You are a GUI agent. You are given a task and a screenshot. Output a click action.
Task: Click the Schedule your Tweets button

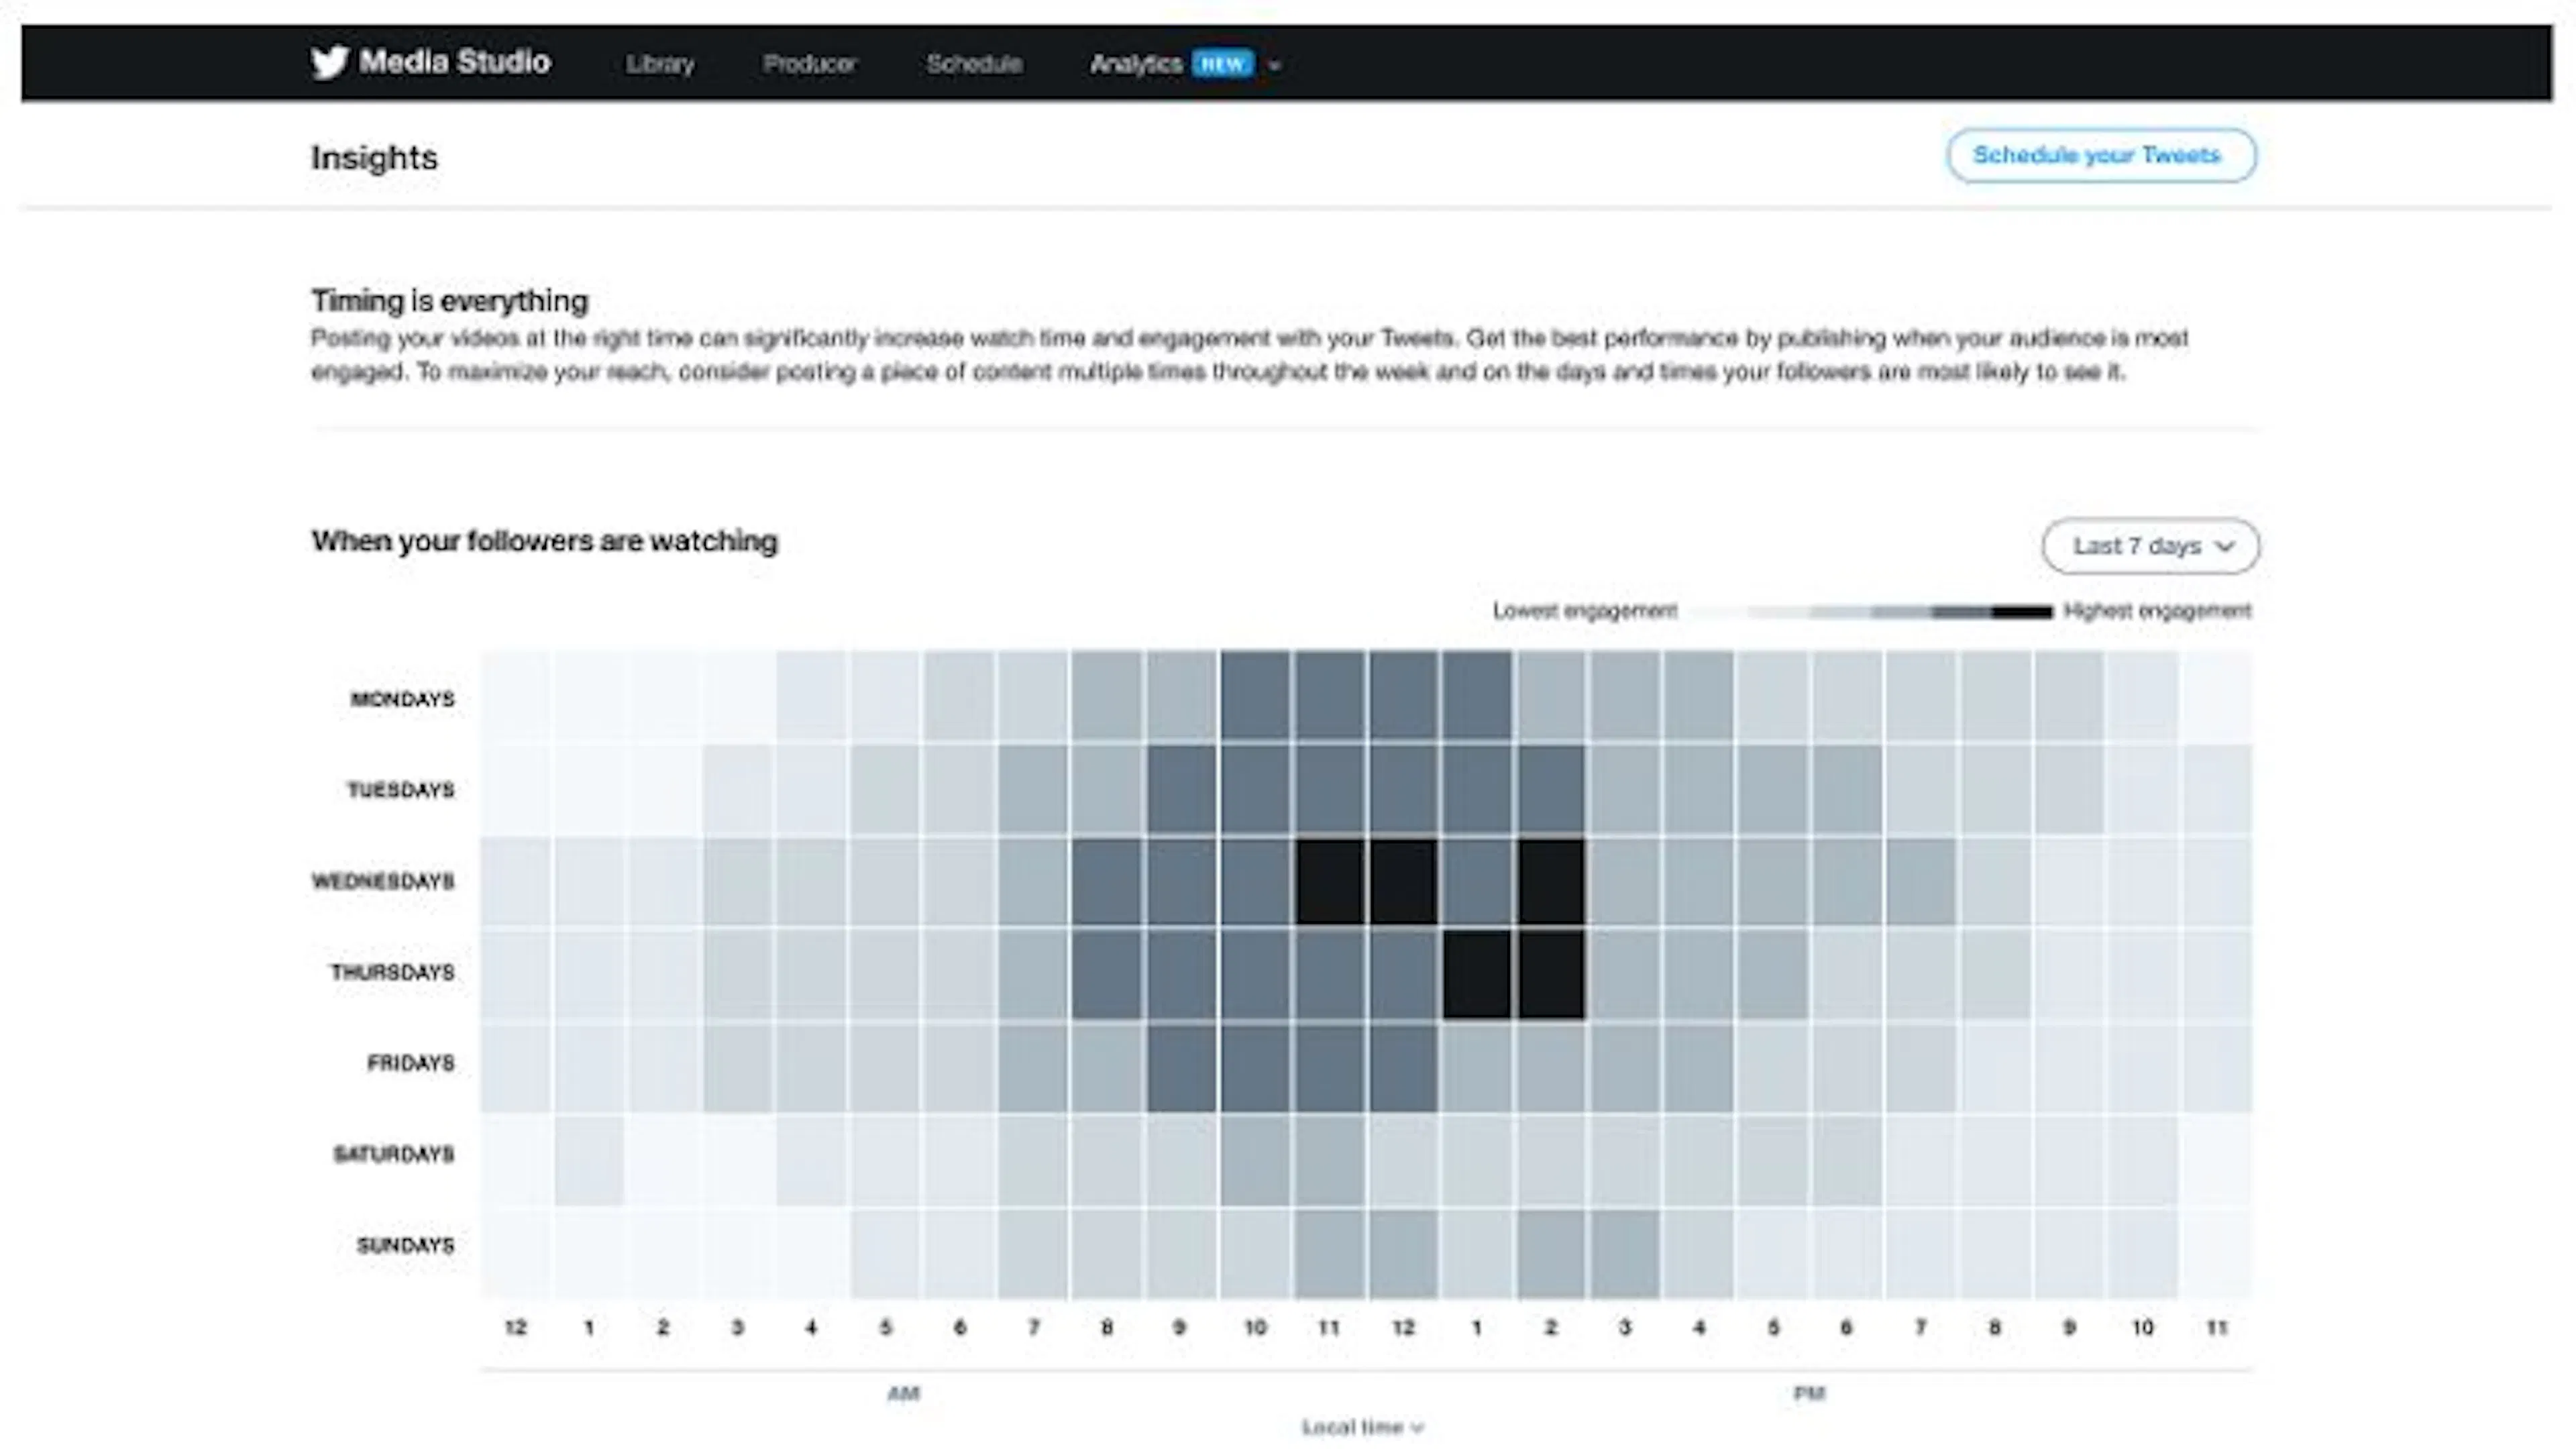coord(2100,156)
